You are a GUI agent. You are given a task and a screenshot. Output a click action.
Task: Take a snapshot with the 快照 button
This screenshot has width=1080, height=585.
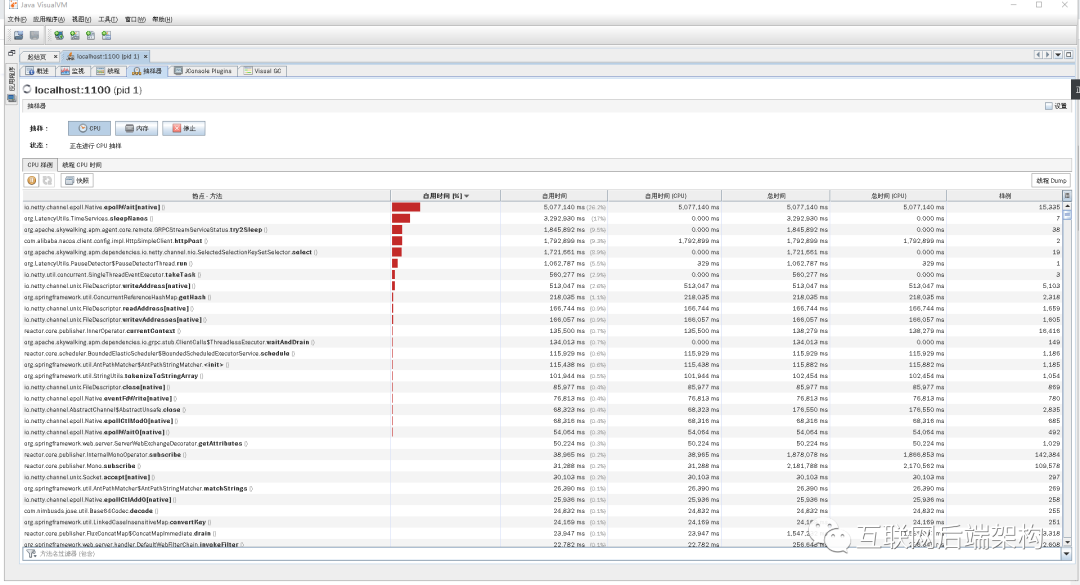click(x=77, y=181)
